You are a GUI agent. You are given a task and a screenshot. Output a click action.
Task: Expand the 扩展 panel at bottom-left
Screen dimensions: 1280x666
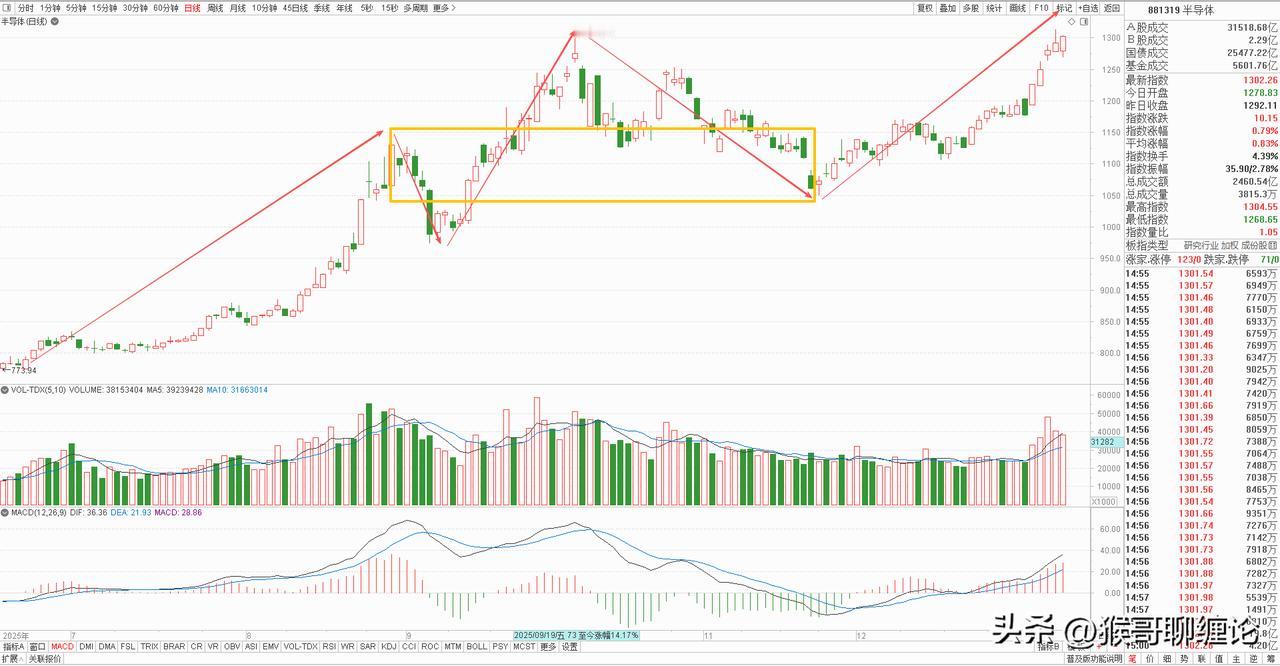pyautogui.click(x=11, y=659)
